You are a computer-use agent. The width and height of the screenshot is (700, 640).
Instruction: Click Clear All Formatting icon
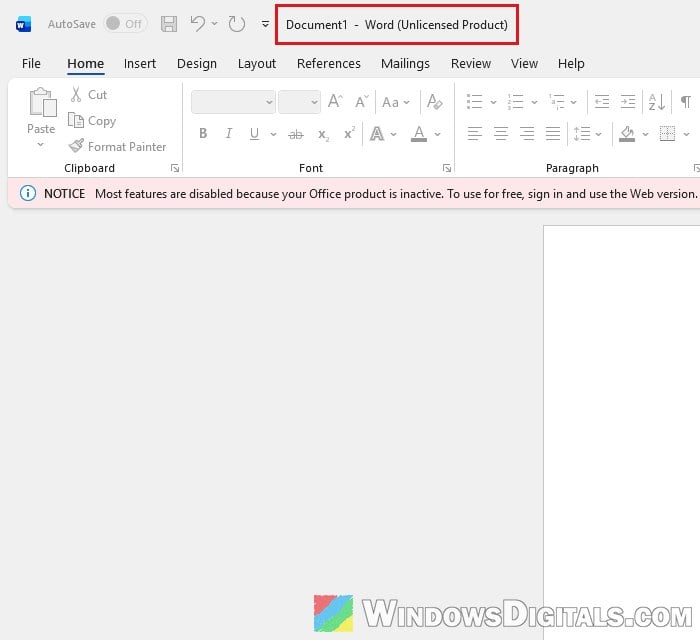[x=434, y=102]
